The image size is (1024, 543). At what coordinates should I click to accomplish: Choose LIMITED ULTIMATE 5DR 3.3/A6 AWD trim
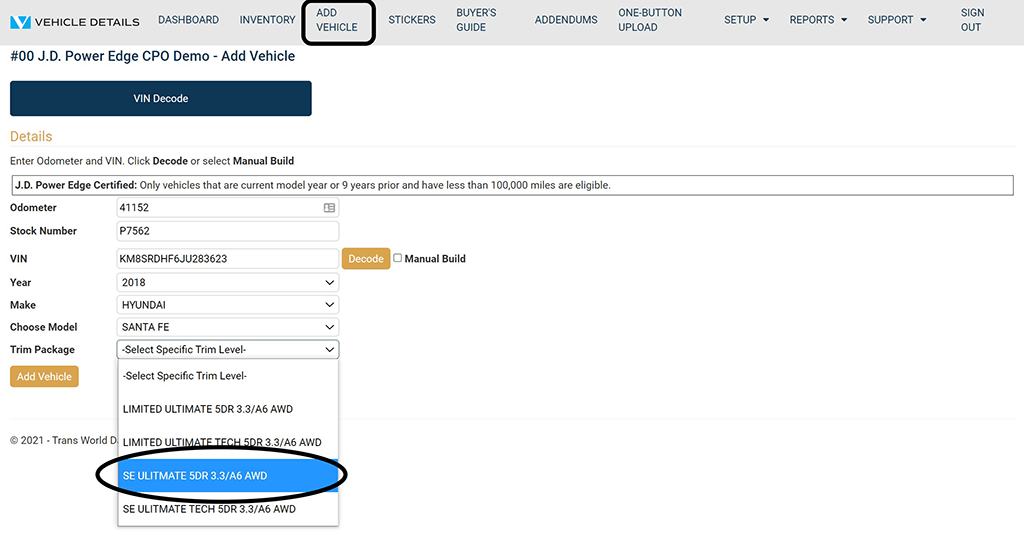point(228,409)
